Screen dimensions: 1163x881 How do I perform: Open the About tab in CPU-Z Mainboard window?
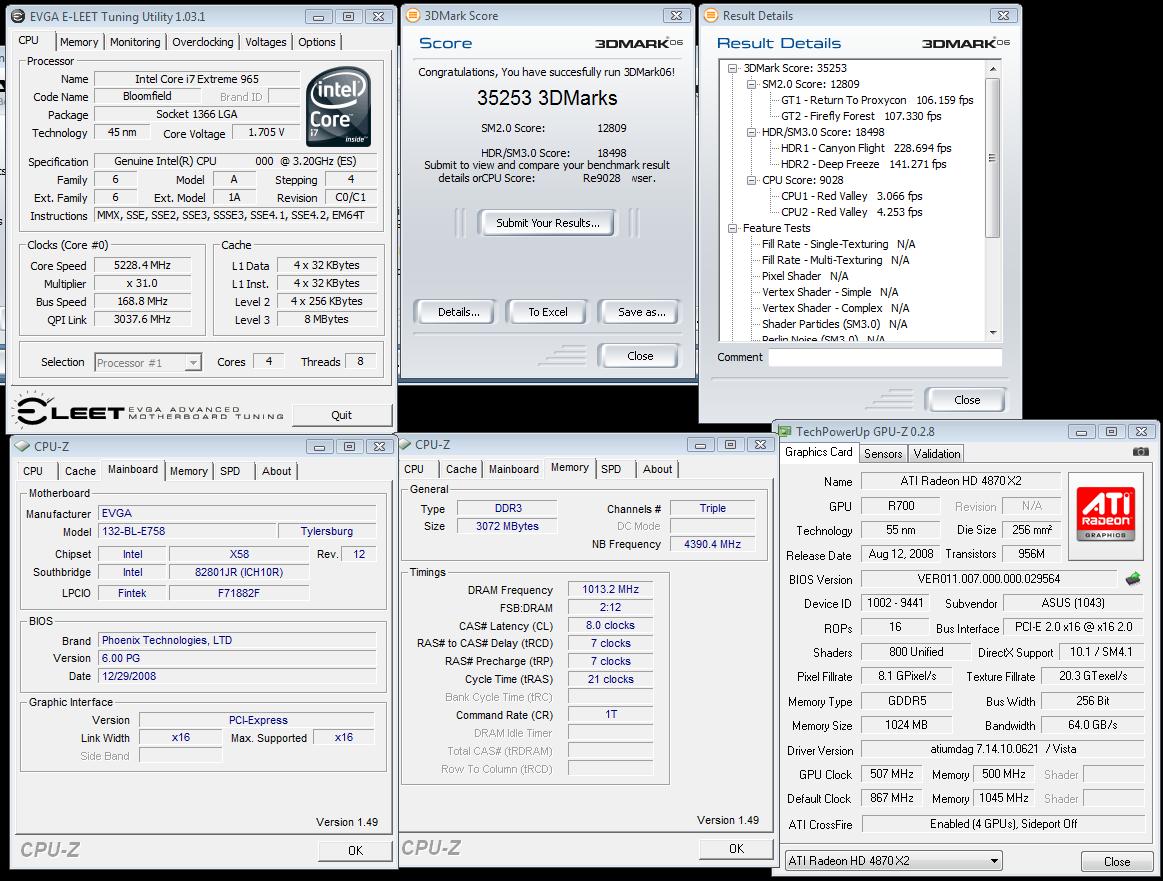tap(277, 471)
